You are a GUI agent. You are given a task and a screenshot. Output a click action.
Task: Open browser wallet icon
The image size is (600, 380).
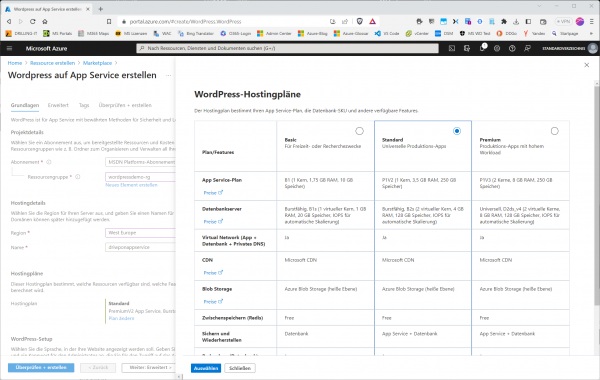point(543,21)
